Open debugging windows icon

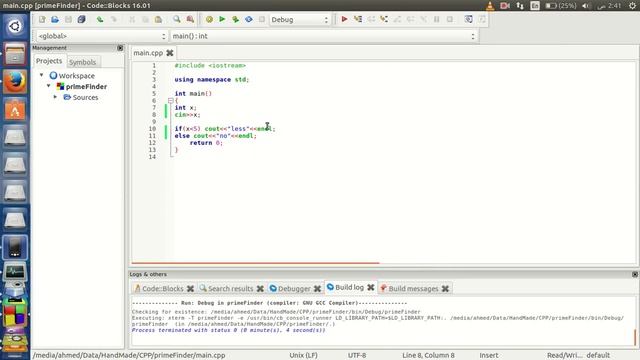coord(469,19)
